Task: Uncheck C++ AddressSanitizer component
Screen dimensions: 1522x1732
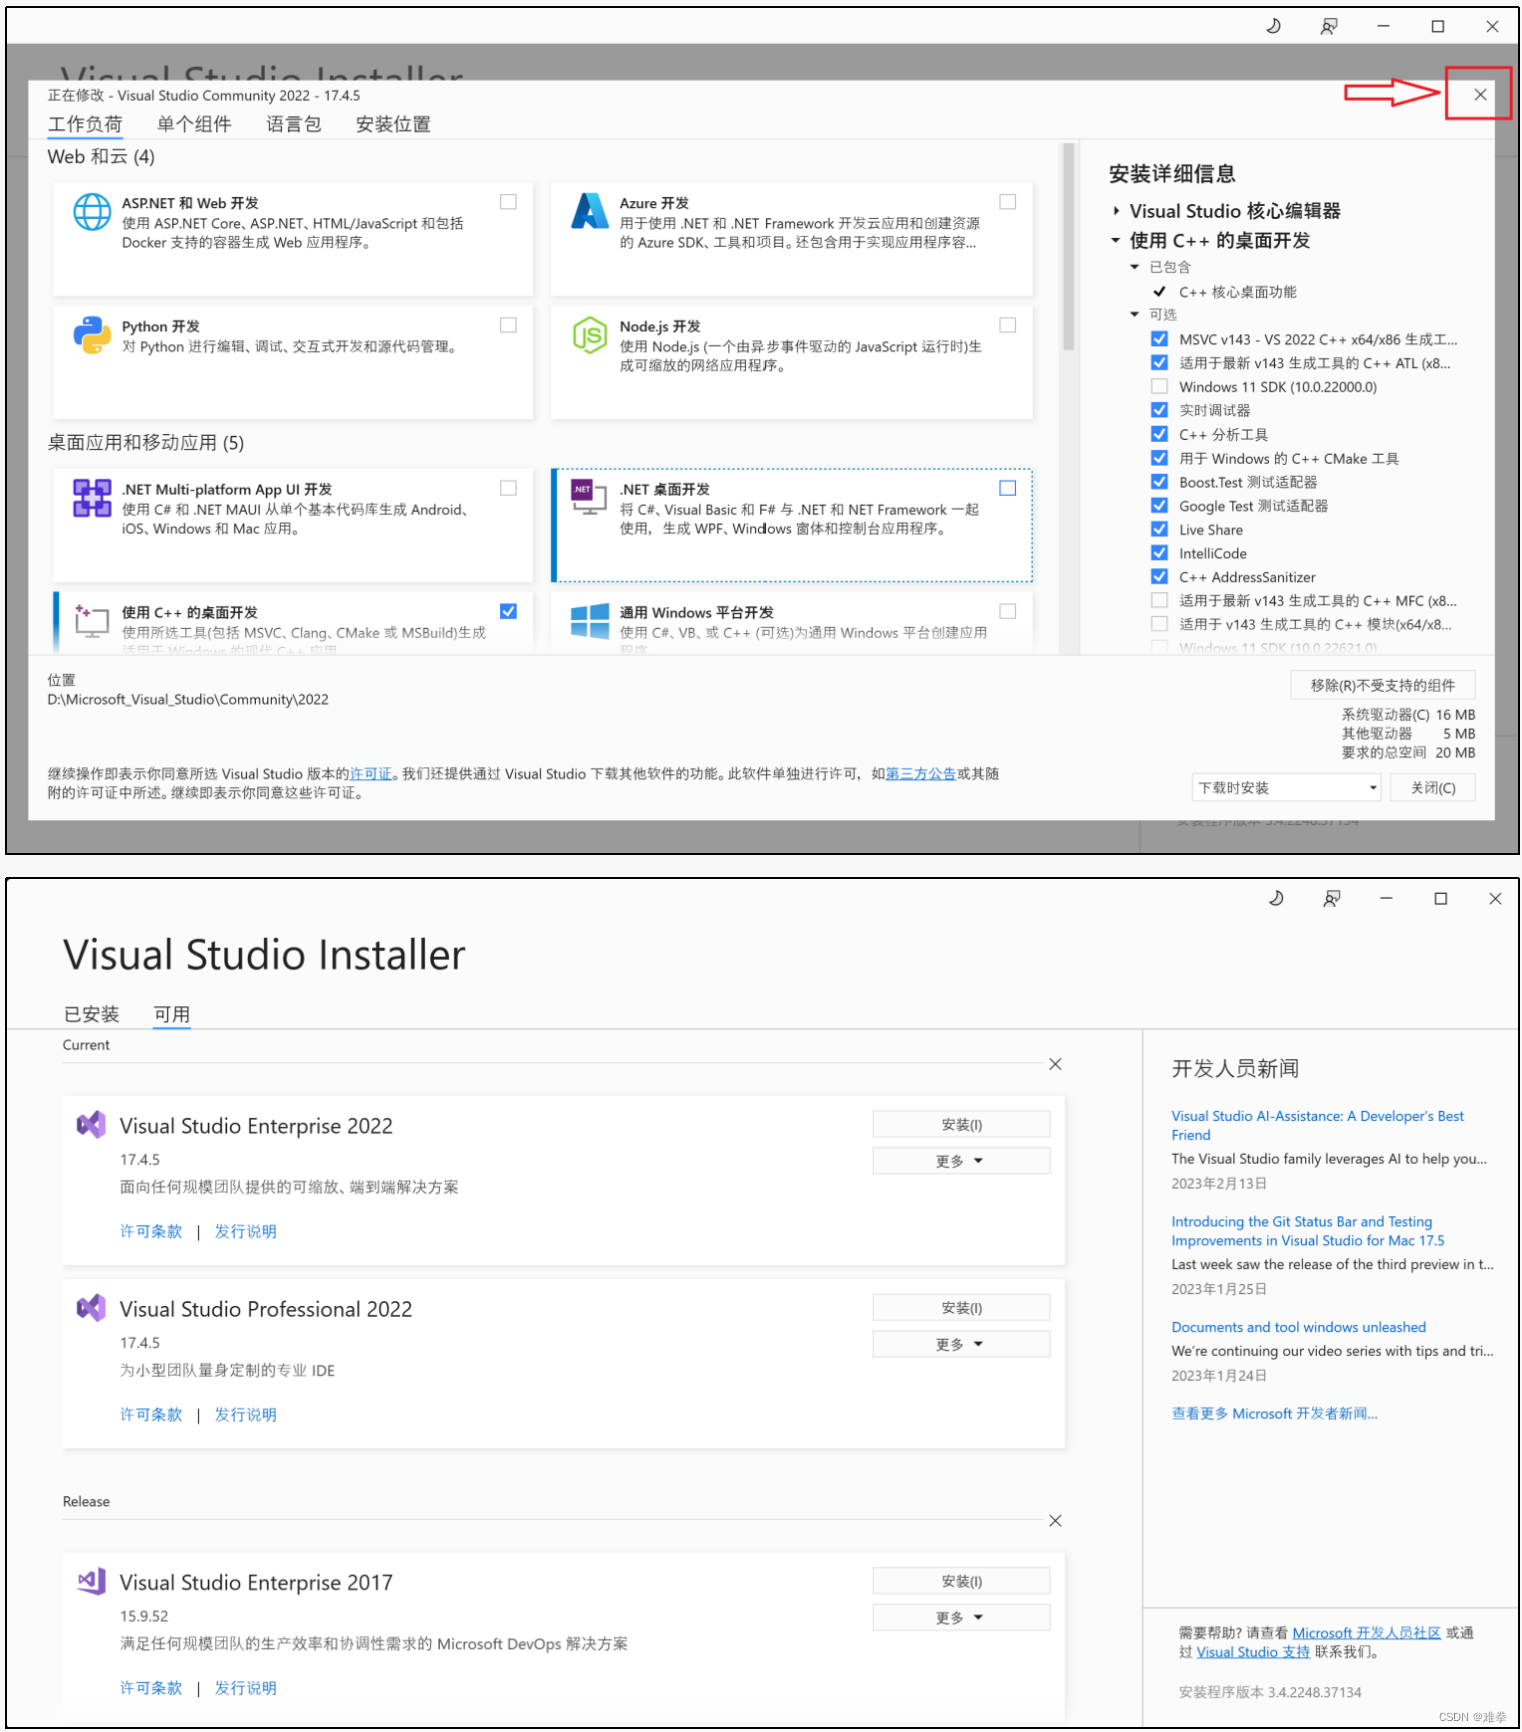Action: [1159, 577]
